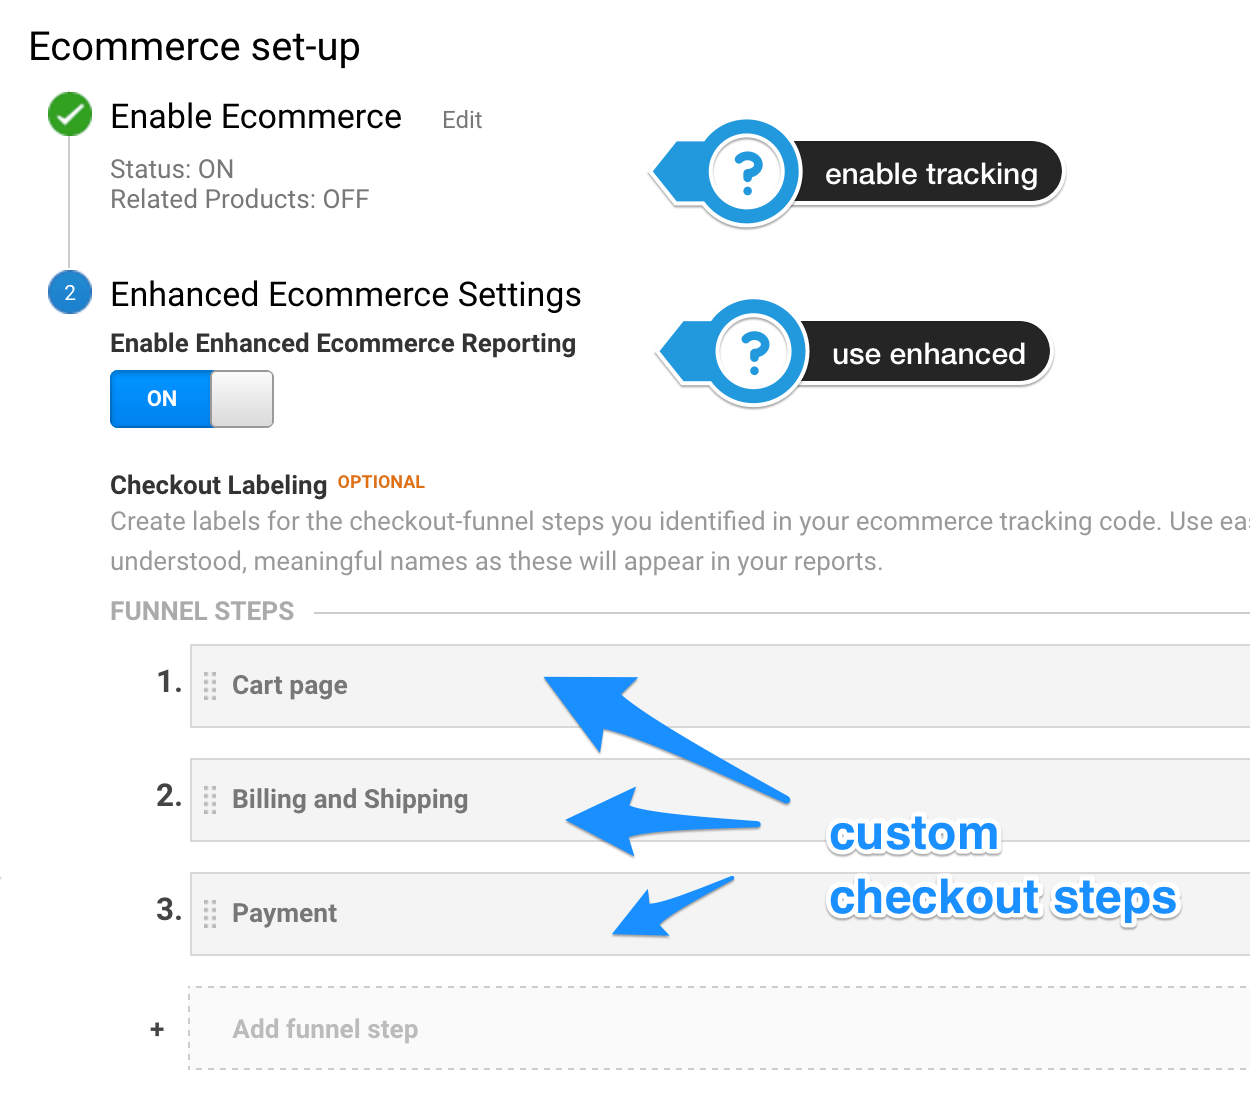Image resolution: width=1250 pixels, height=1094 pixels.
Task: Click the question mark icon for use enhanced
Action: click(751, 352)
